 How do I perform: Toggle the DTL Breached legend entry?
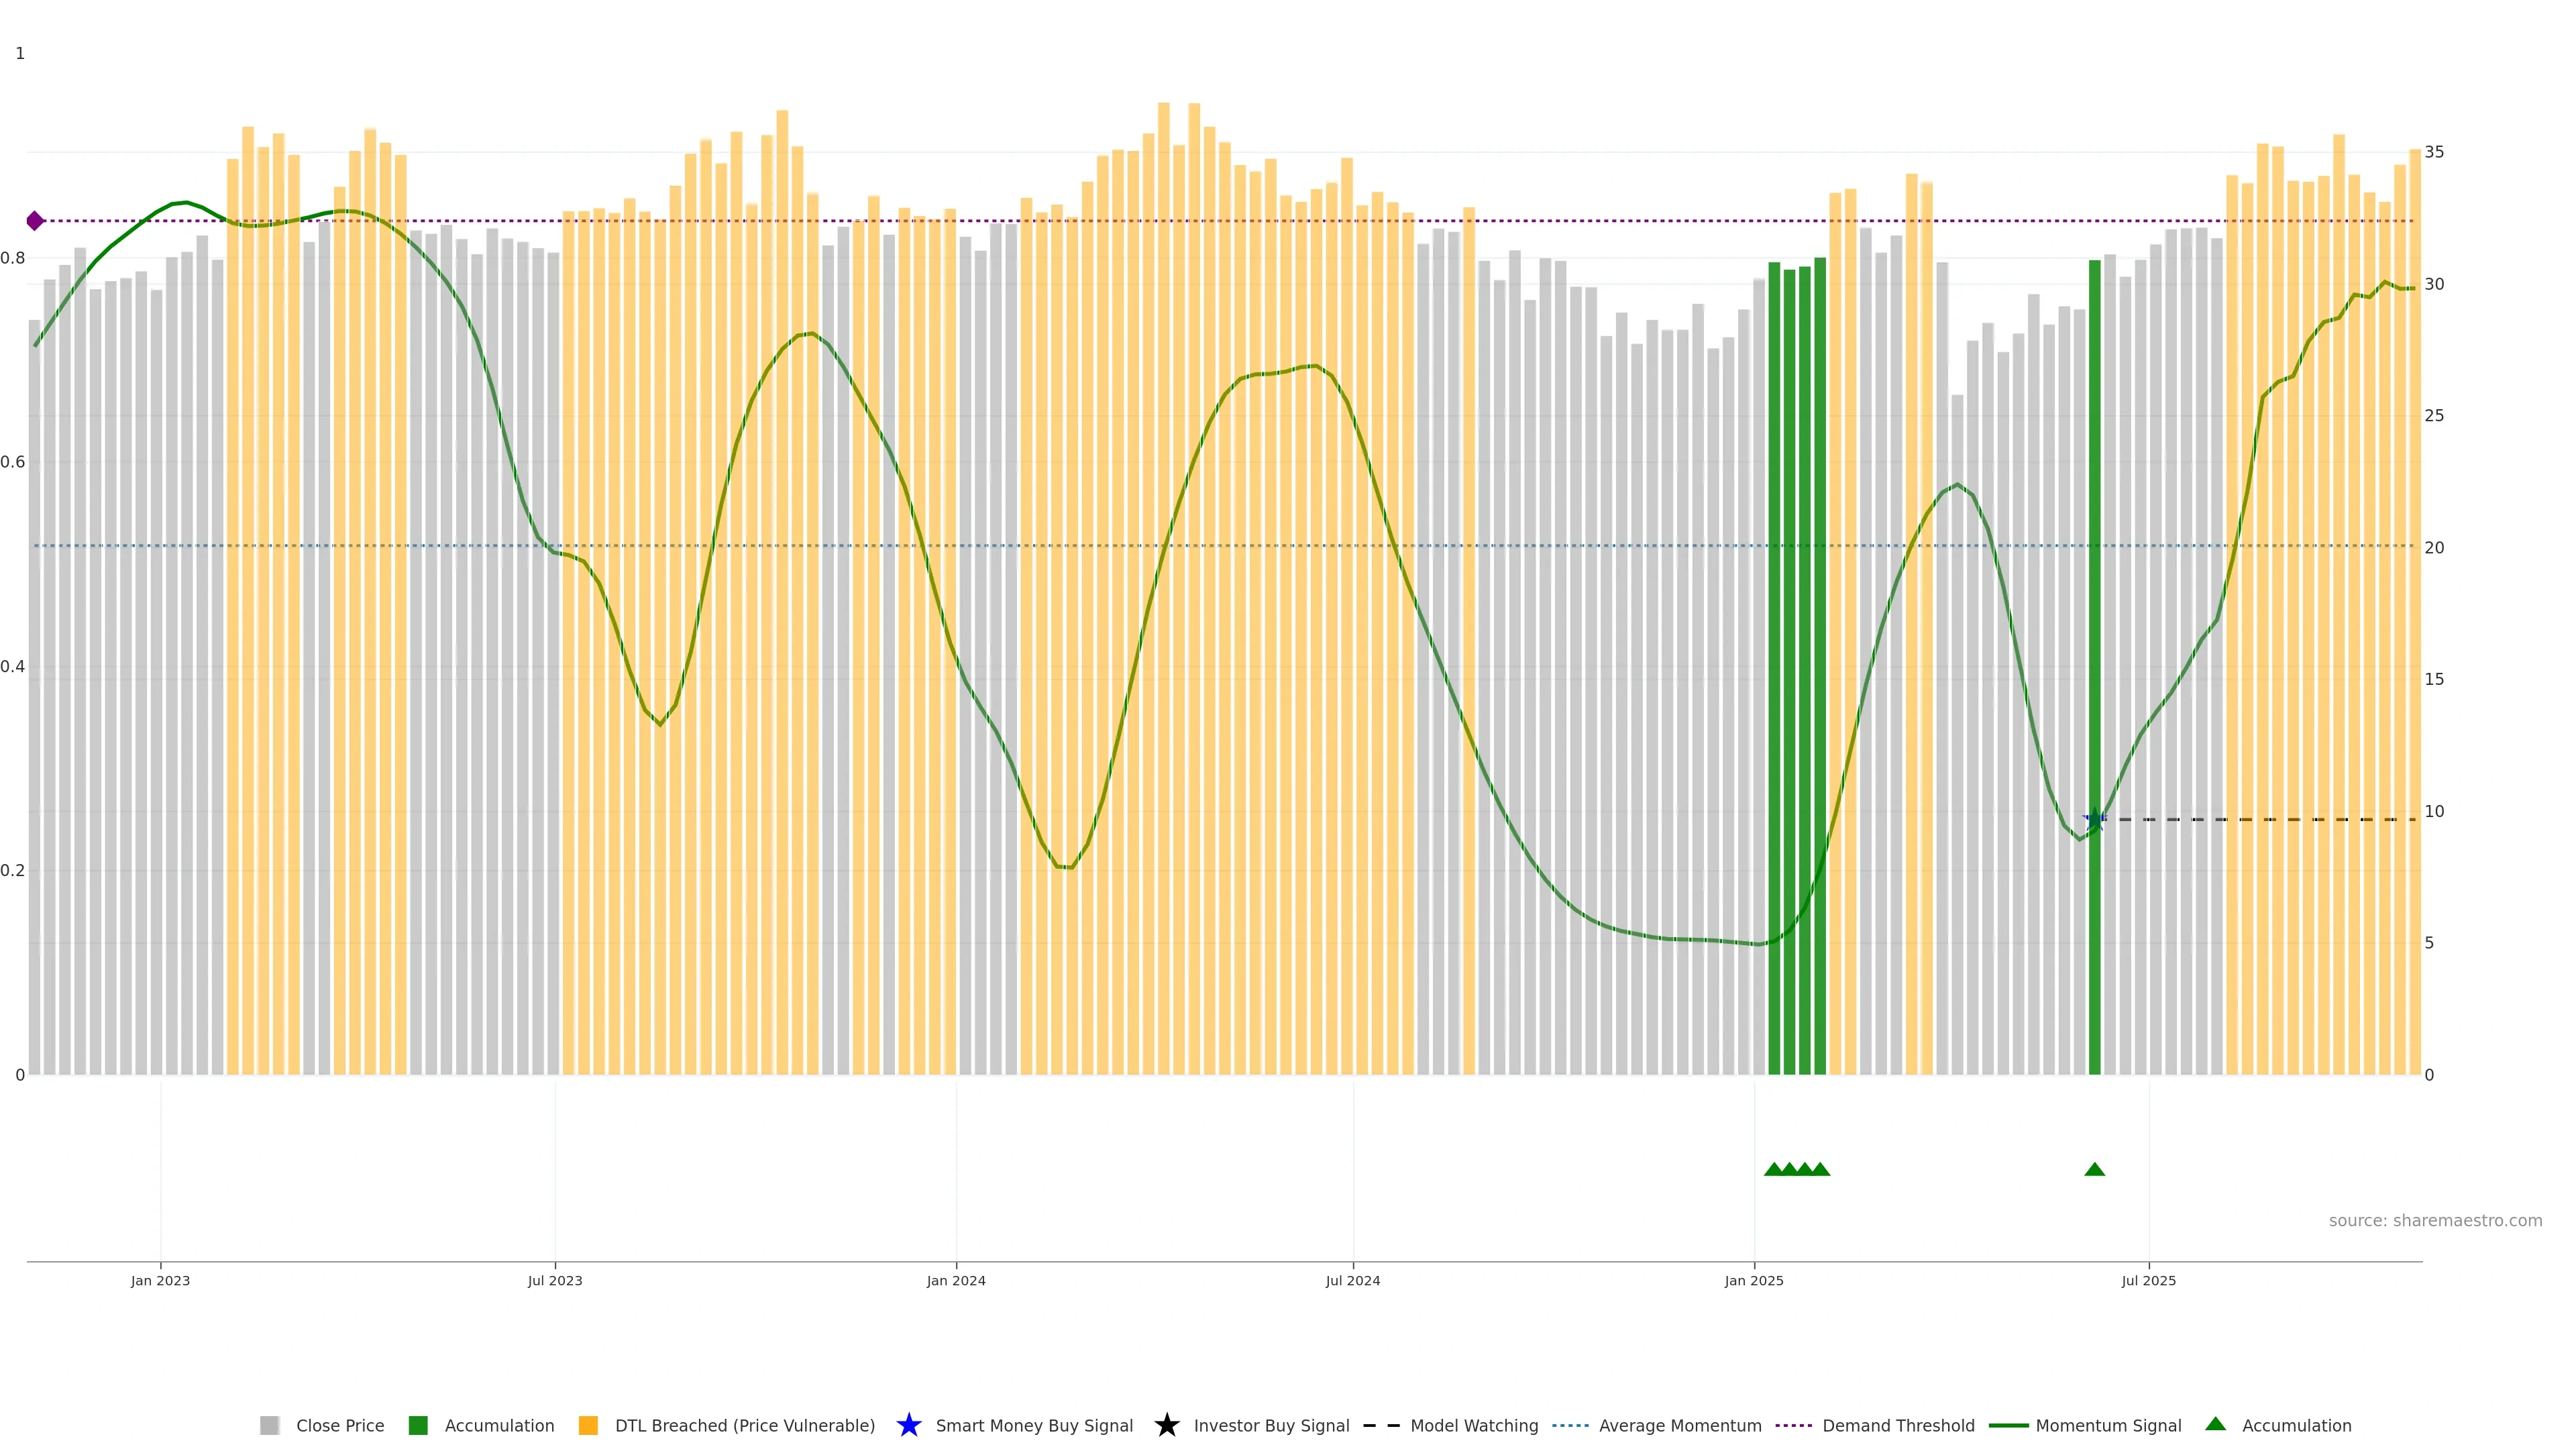(744, 1425)
